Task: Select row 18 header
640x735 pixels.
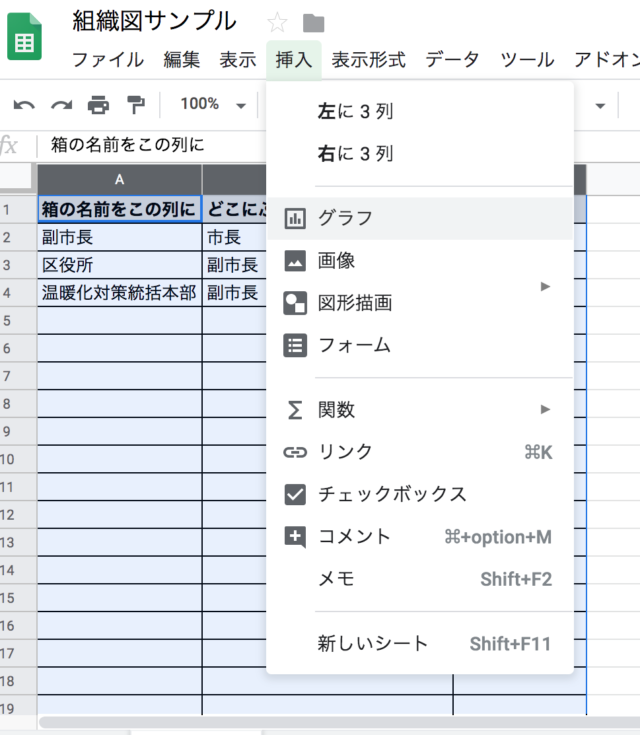Action: coord(18,681)
